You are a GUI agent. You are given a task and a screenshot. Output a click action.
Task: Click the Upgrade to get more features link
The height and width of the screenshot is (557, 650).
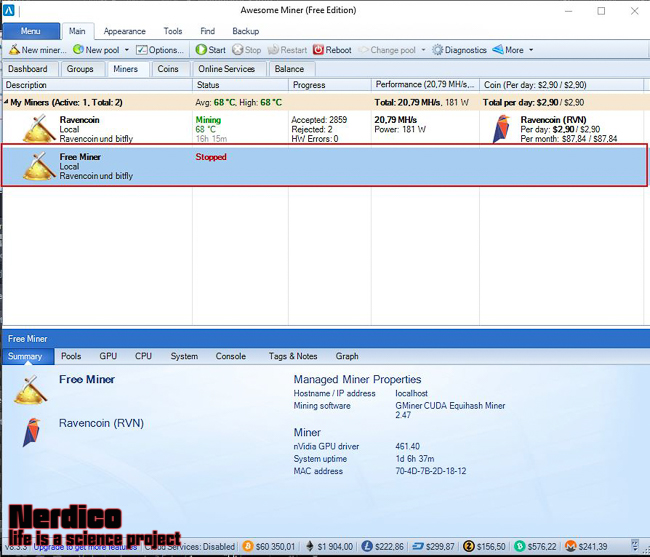click(85, 547)
